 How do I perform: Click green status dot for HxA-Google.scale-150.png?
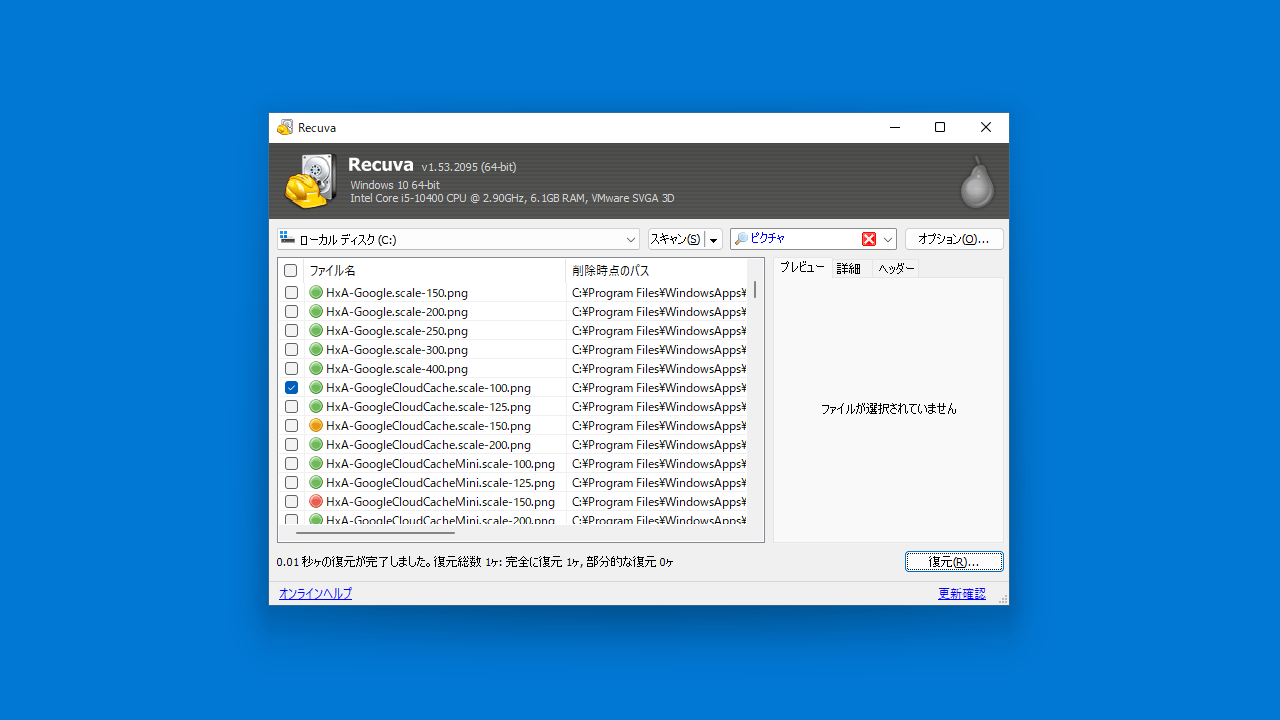[316, 293]
